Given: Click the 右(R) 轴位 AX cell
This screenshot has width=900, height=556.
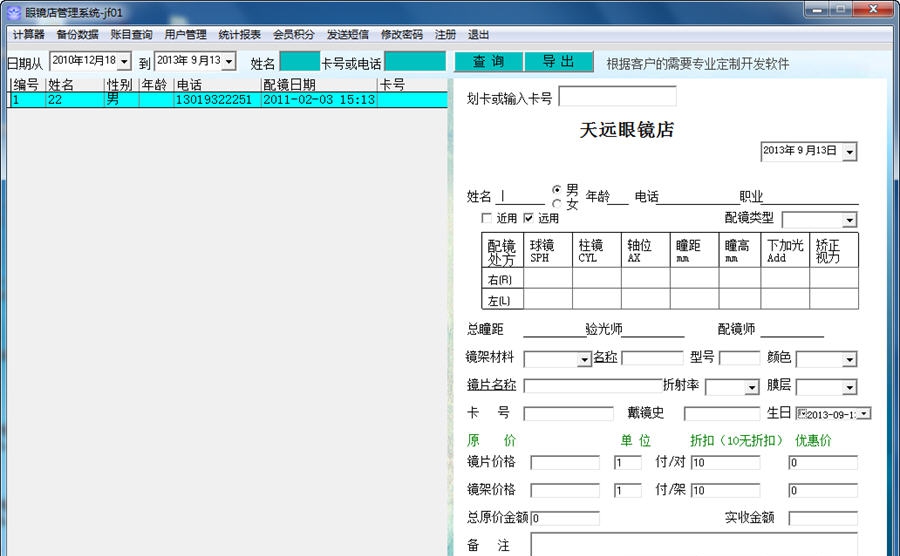Looking at the screenshot, I should [646, 278].
